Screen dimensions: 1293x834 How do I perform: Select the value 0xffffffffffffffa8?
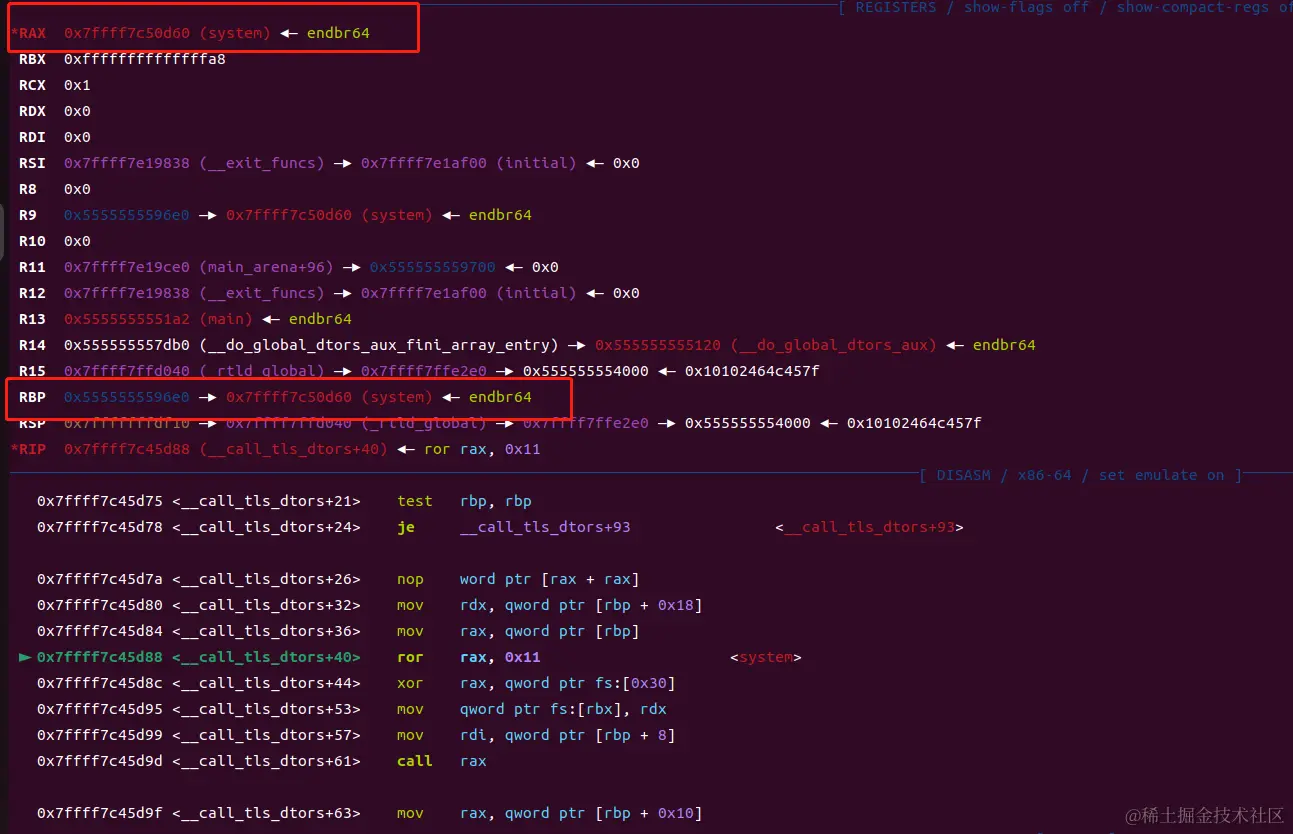(x=145, y=59)
